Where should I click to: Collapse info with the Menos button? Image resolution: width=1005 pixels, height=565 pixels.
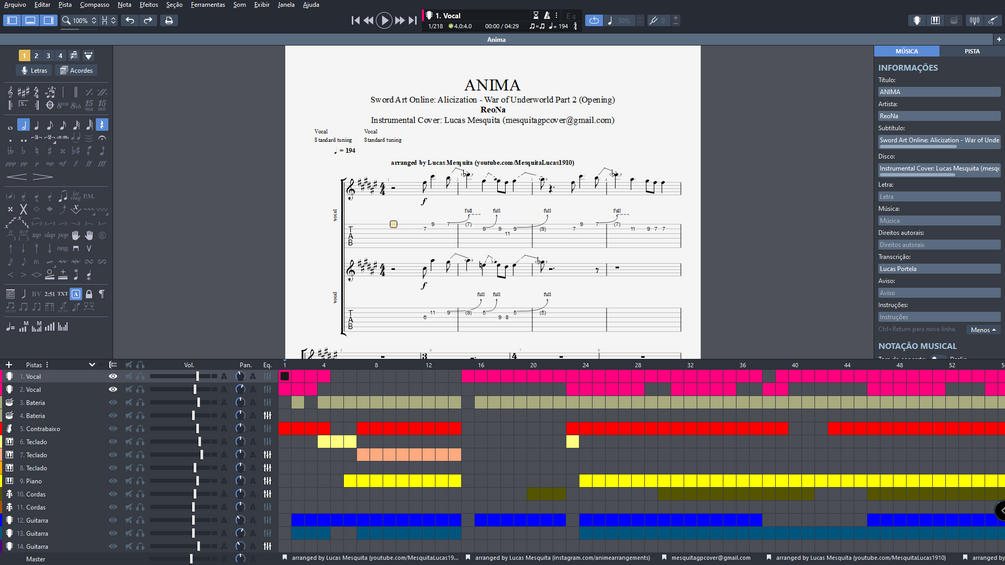tap(983, 330)
